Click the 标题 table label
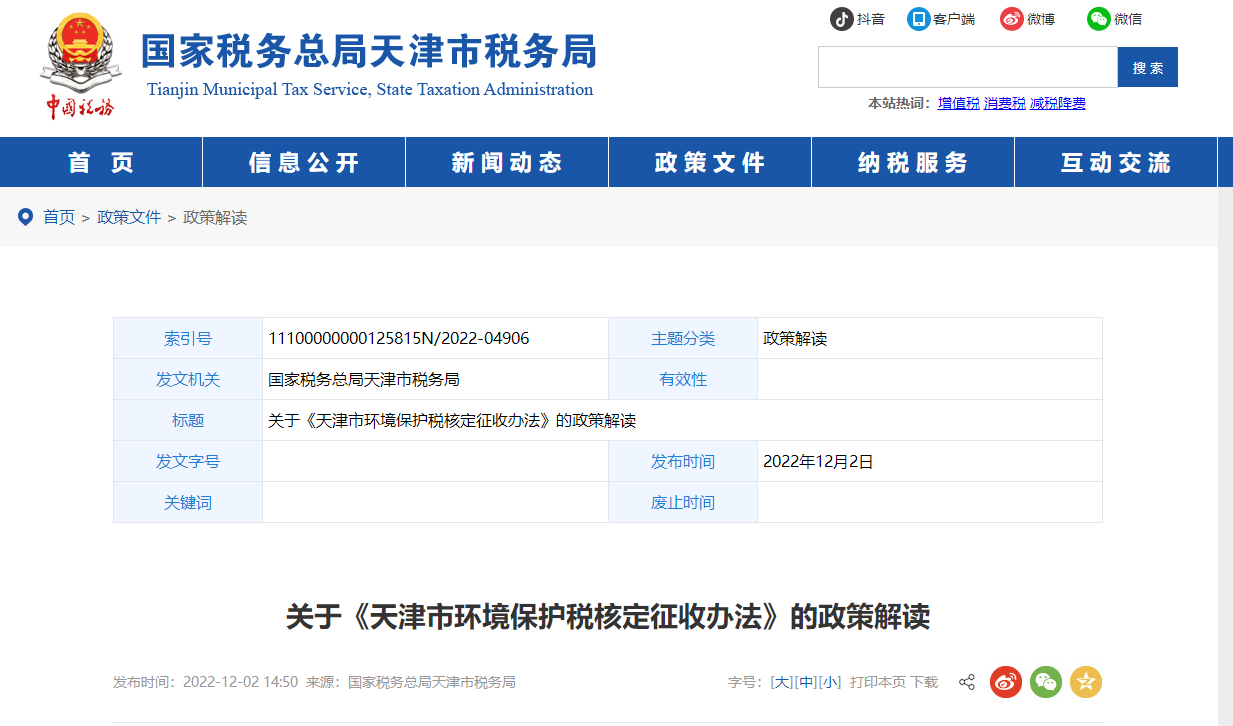Screen dimensions: 1233x726 coord(188,420)
